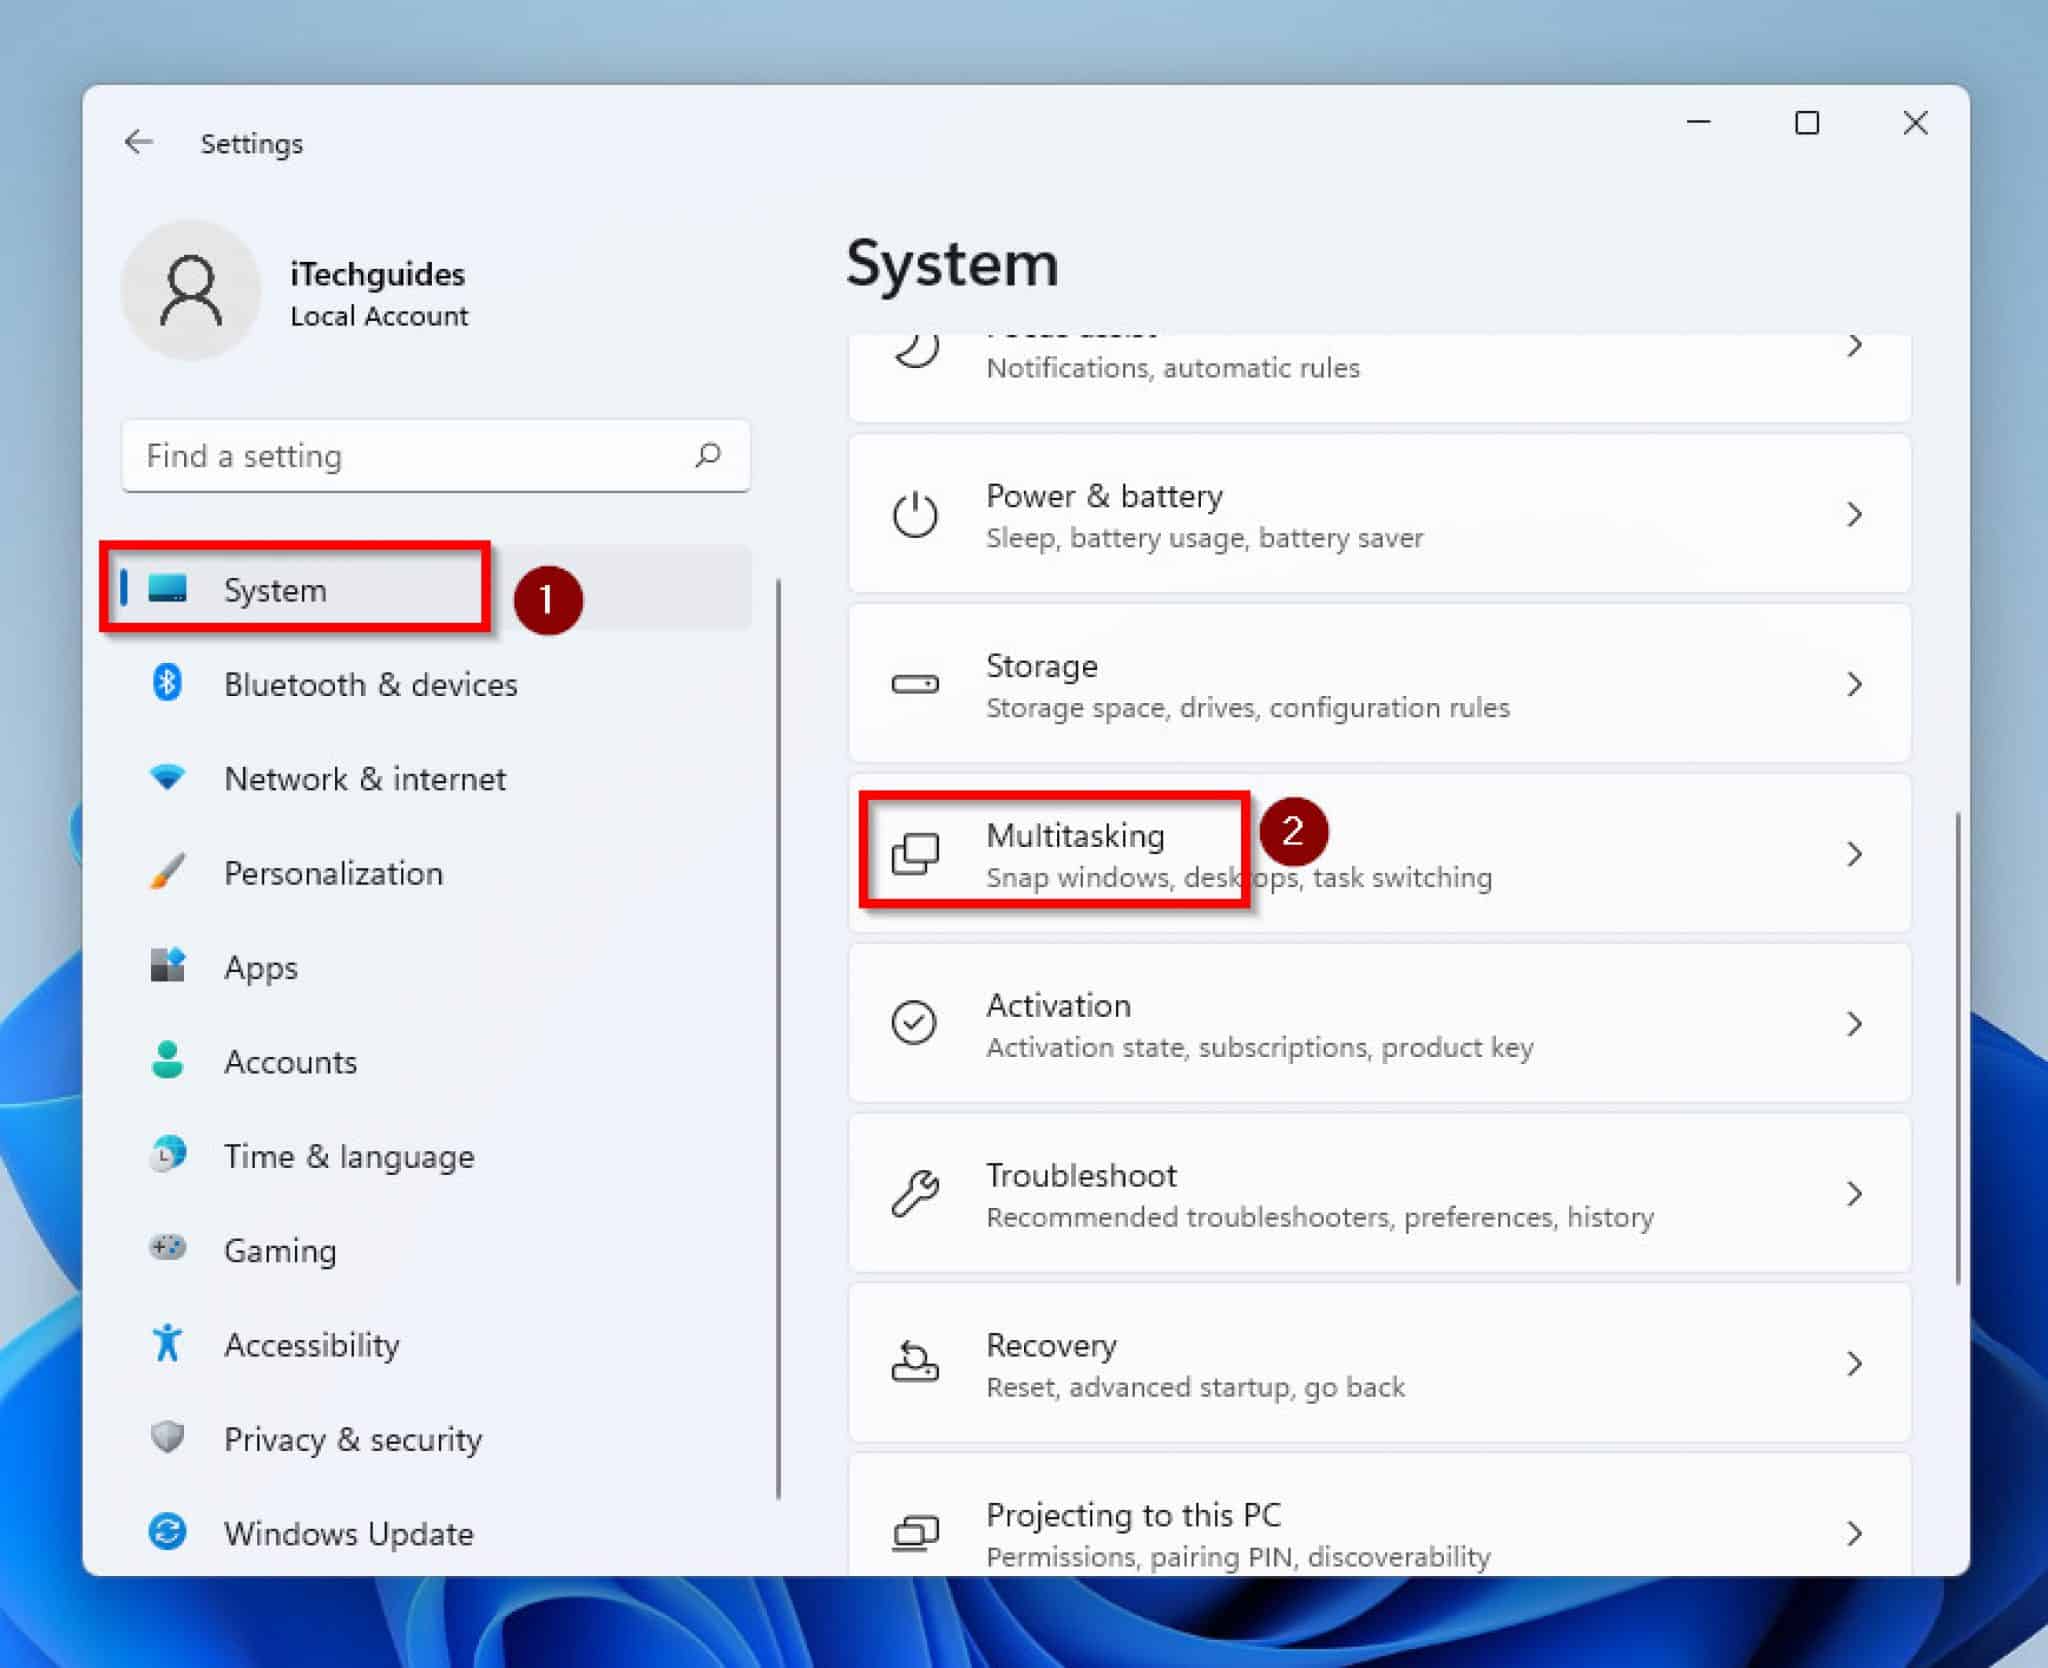The image size is (2048, 1668).
Task: Open Storage using its right chevron
Action: point(1855,684)
